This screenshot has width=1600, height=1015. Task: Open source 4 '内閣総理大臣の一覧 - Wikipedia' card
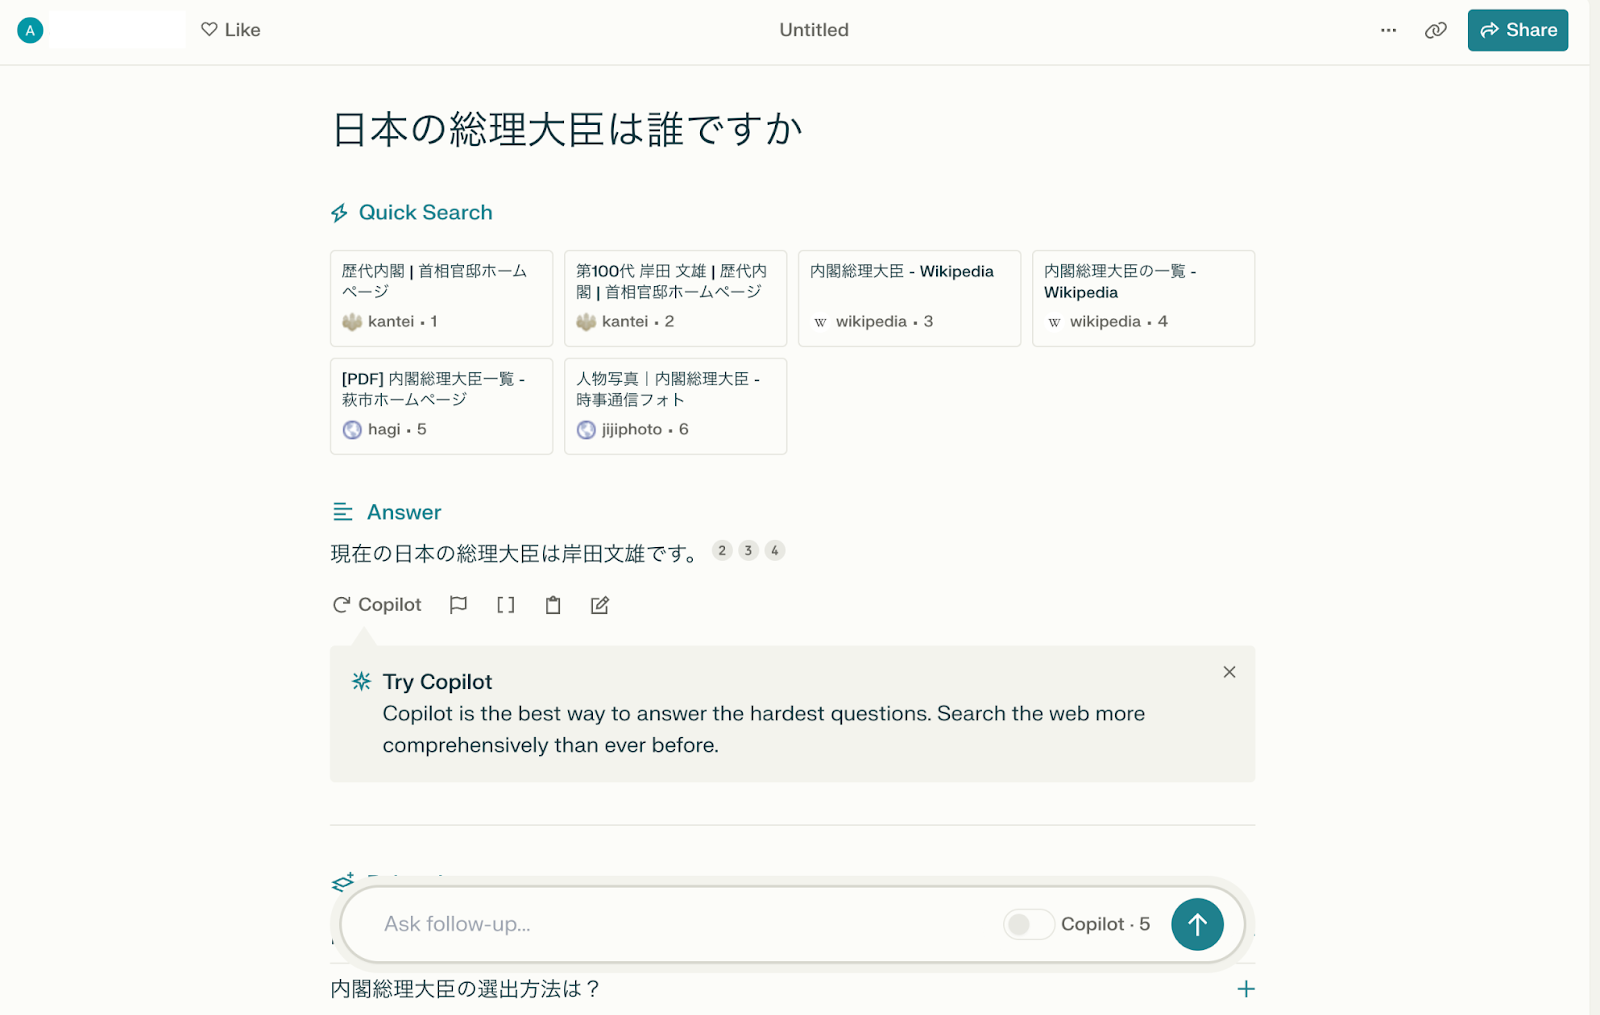(1143, 298)
